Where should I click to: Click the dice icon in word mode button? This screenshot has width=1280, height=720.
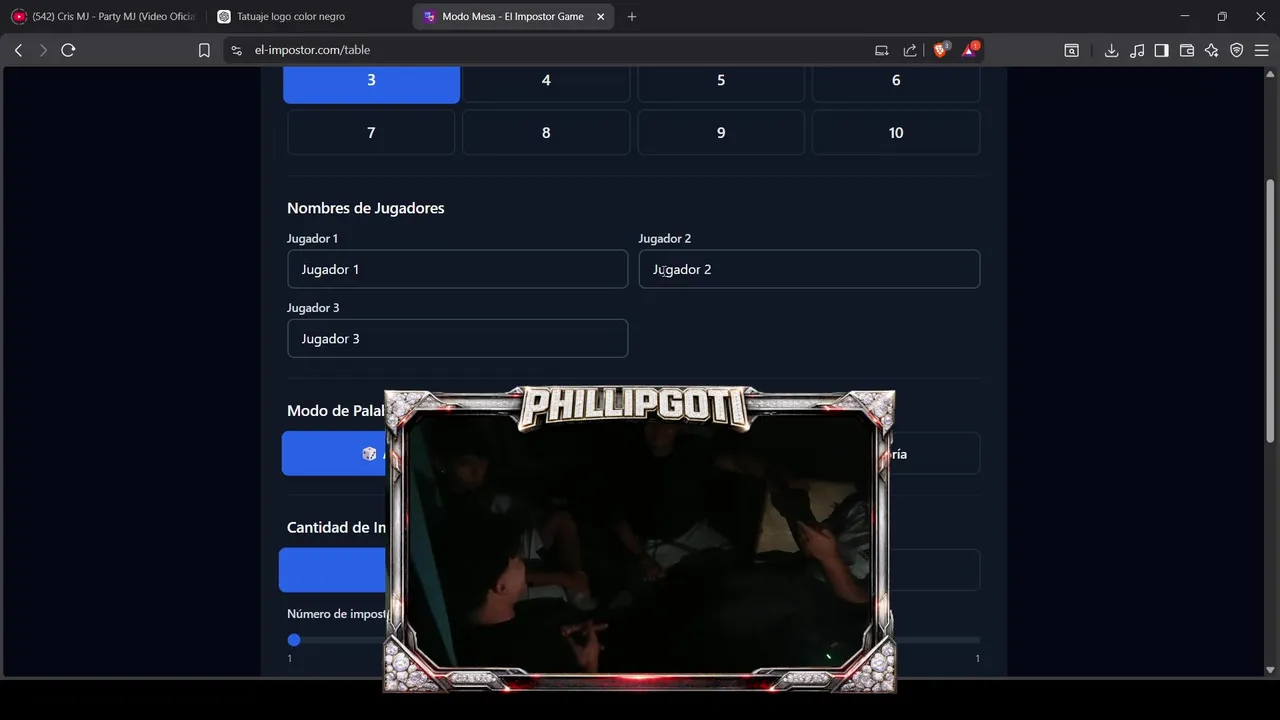pyautogui.click(x=369, y=454)
